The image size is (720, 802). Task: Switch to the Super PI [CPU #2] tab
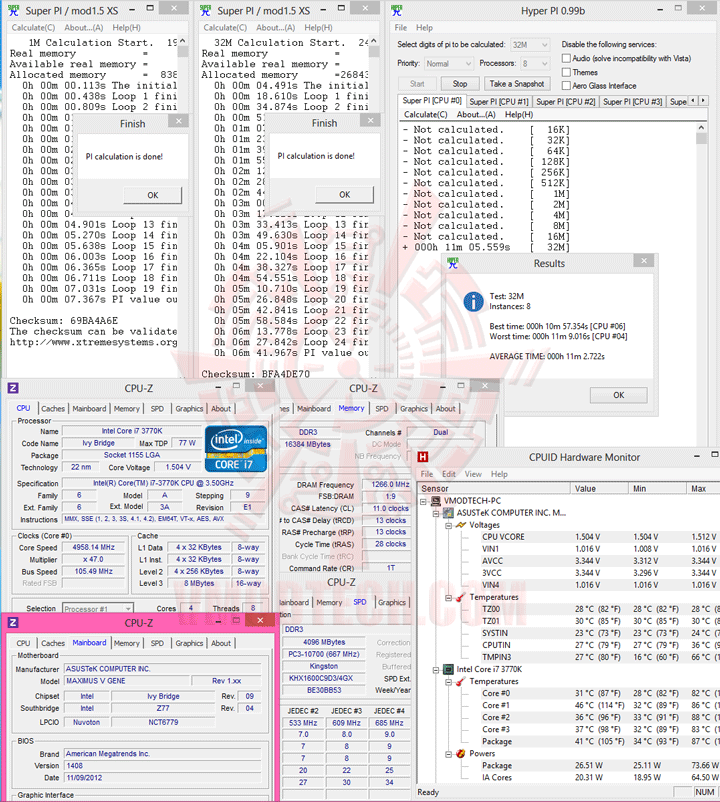pos(566,102)
